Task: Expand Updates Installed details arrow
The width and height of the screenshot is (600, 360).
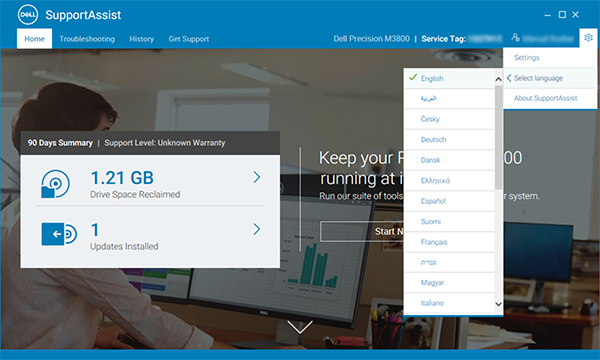Action: (257, 229)
